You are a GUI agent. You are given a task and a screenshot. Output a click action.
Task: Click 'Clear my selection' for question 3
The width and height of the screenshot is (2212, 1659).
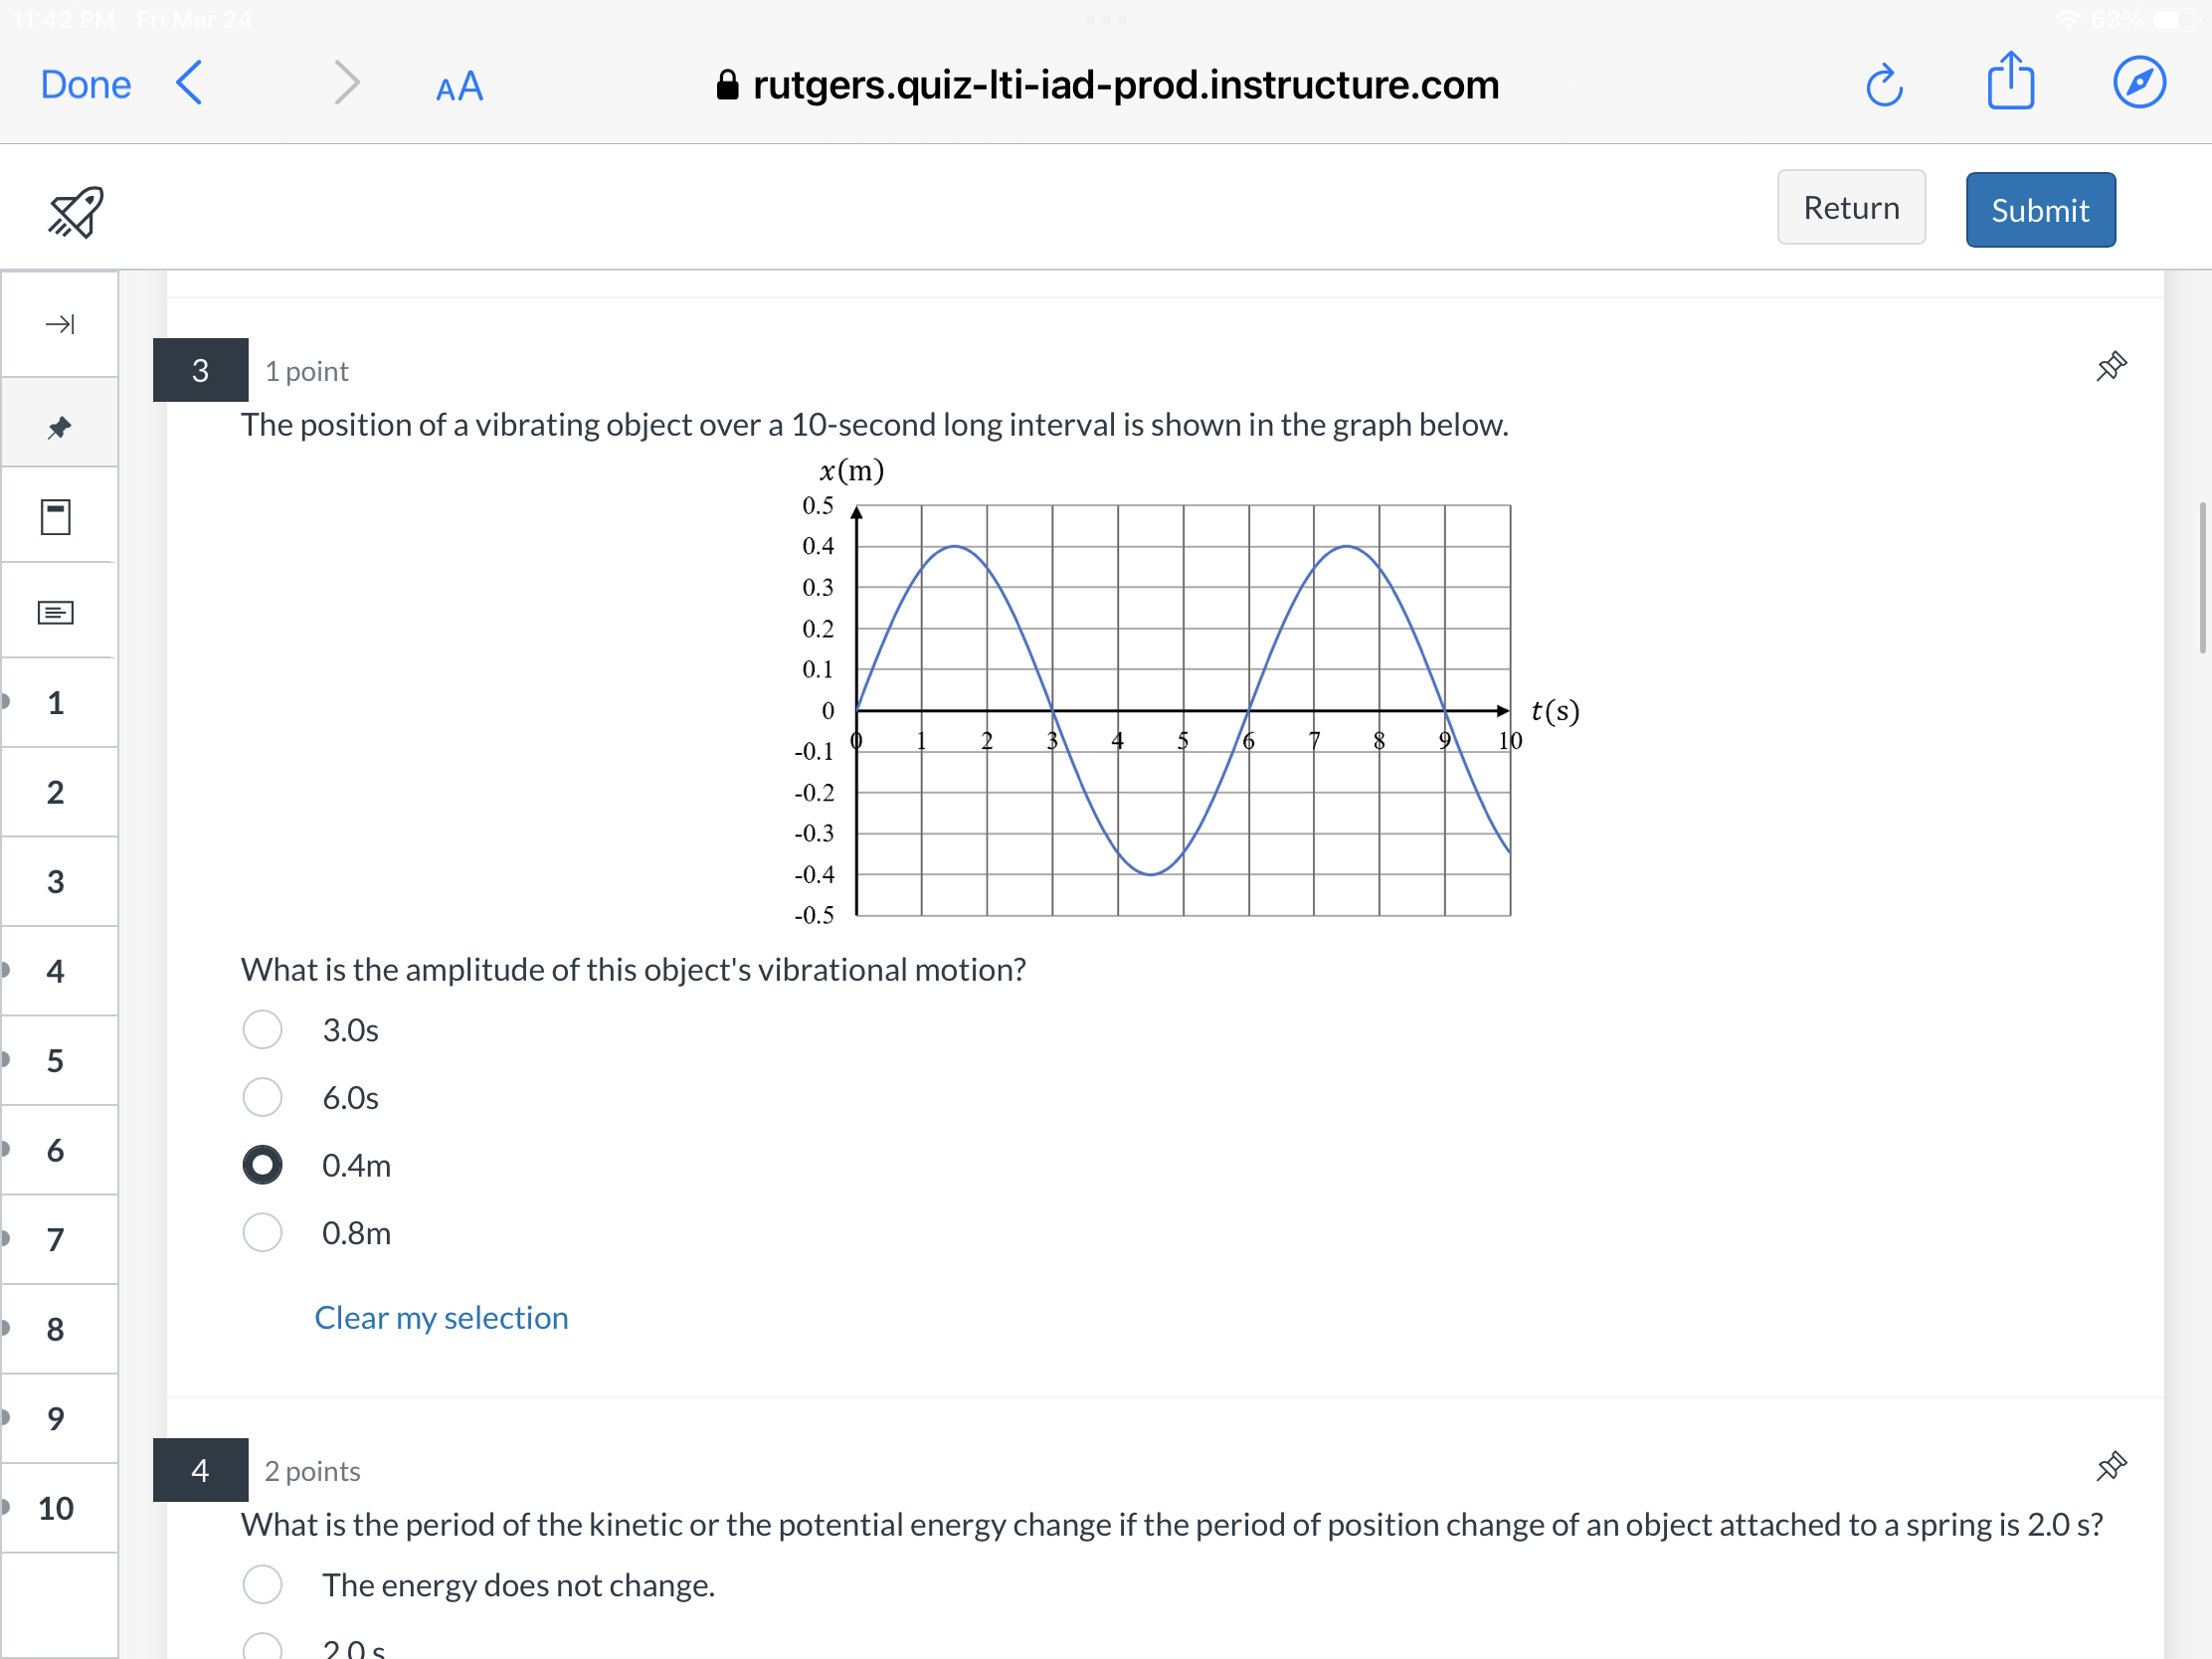point(441,1318)
